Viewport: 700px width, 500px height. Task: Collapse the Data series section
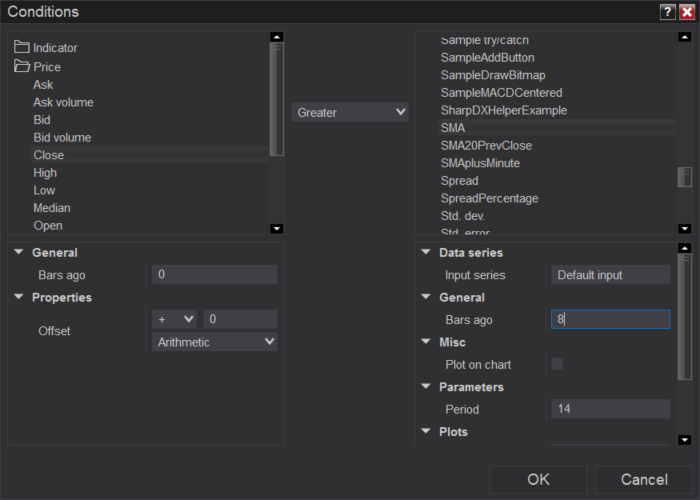426,252
